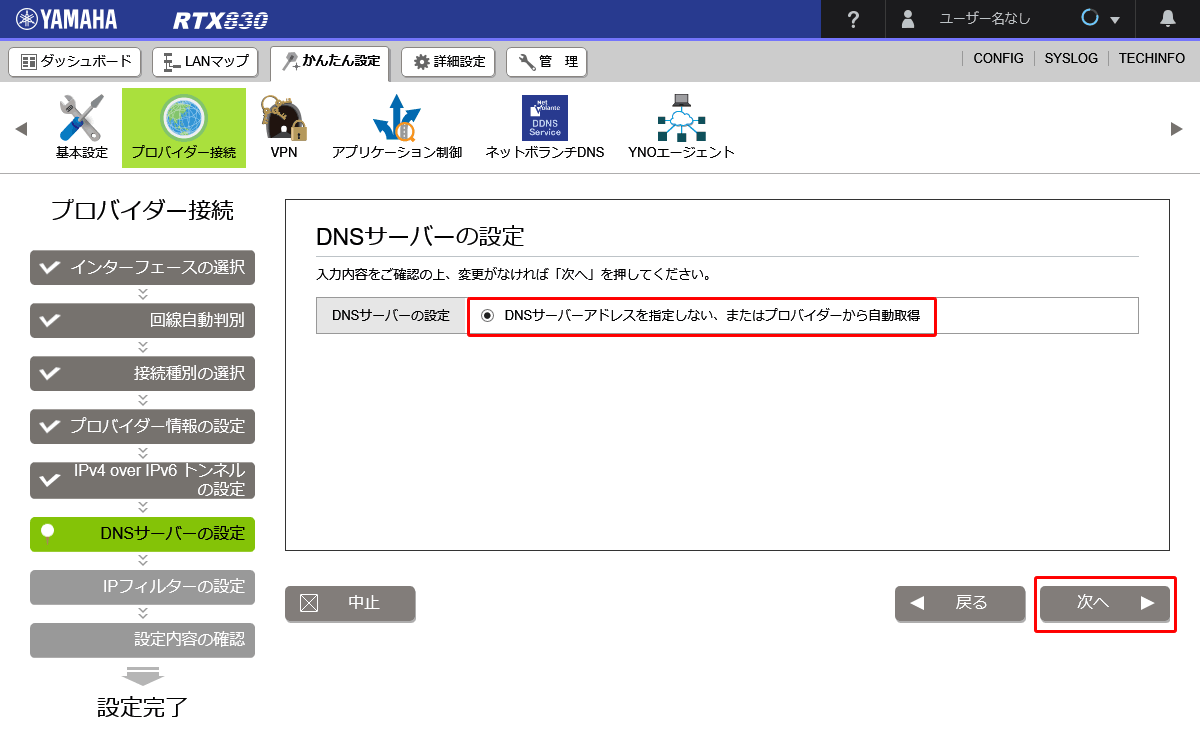Screen dimensions: 1200x730
Task: Select the かんたん設定 tab
Action: tap(330, 62)
